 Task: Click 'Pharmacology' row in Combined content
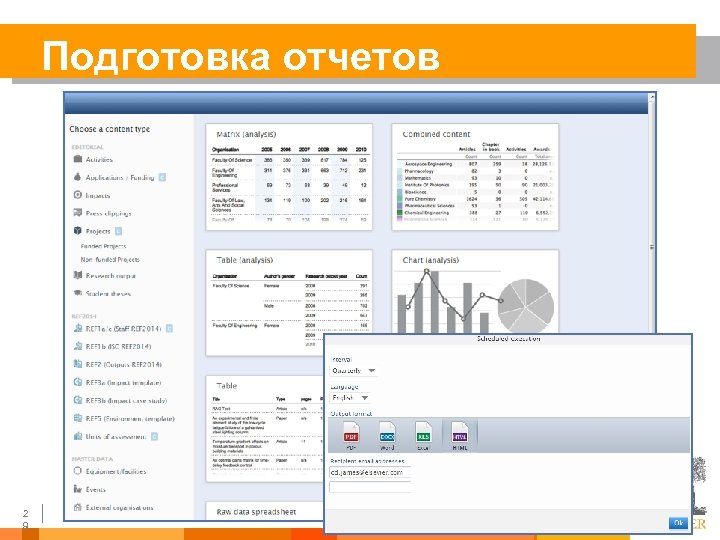tap(475, 171)
